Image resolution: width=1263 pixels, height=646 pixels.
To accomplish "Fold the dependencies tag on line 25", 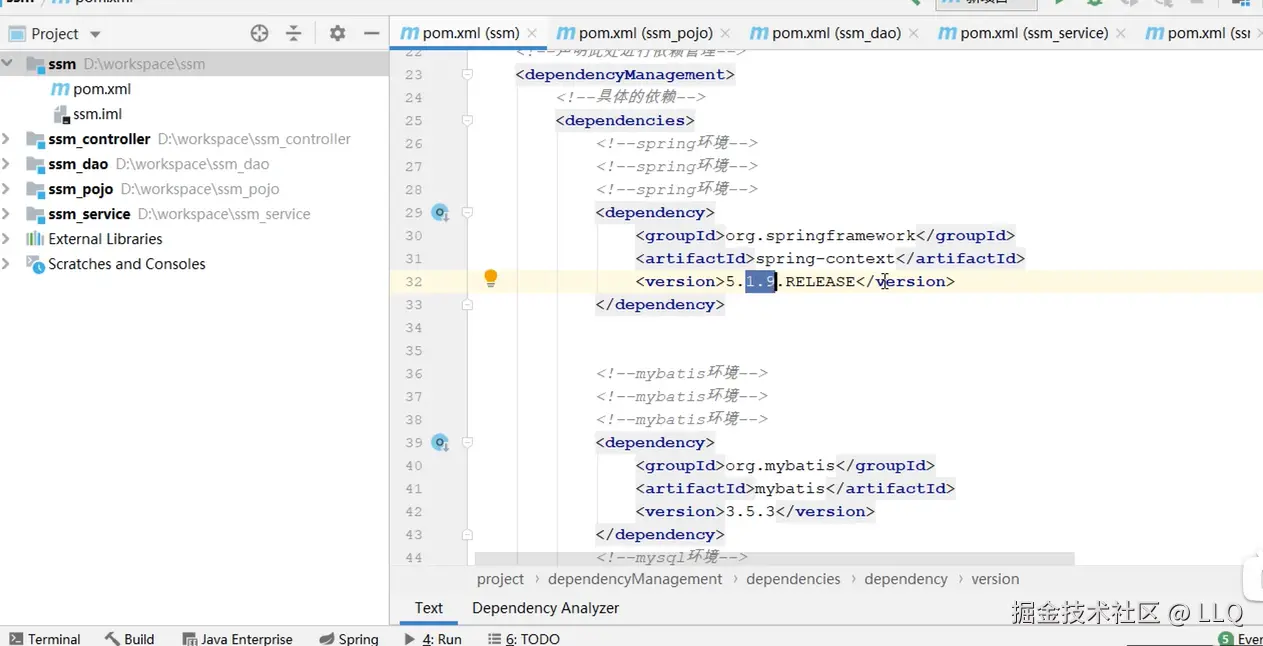I will (467, 120).
